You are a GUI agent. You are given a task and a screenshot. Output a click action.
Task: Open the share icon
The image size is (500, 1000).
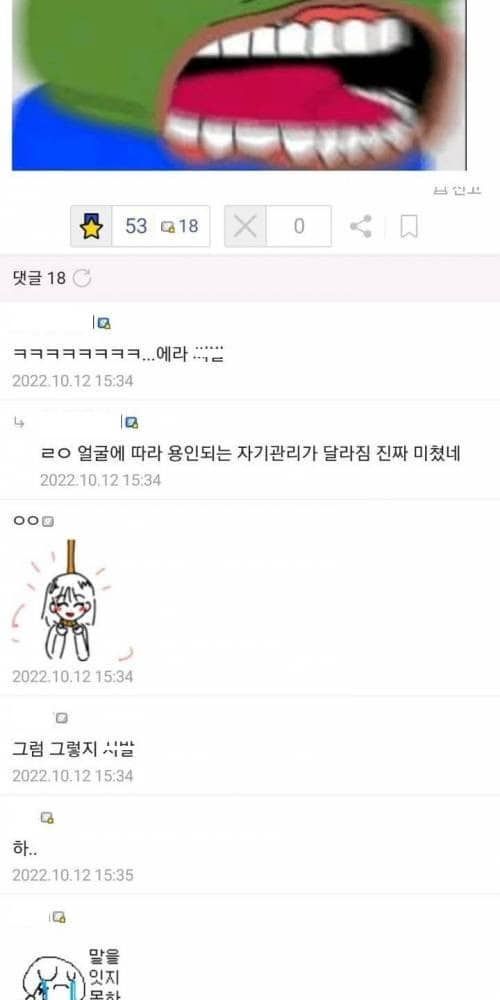tap(360, 226)
